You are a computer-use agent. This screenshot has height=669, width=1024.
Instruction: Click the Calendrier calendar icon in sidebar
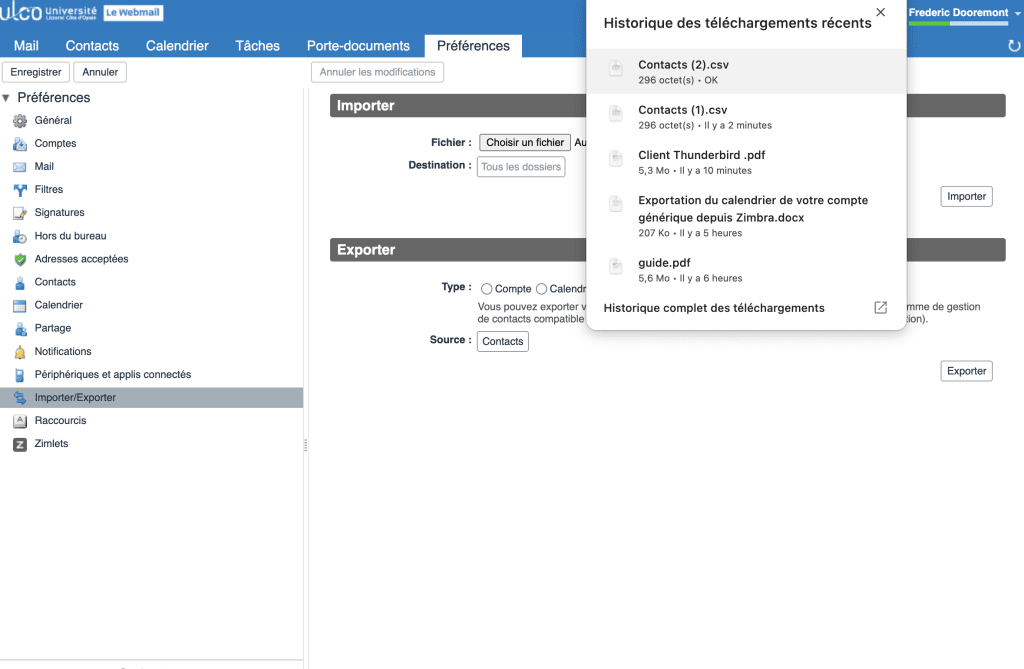pyautogui.click(x=19, y=305)
